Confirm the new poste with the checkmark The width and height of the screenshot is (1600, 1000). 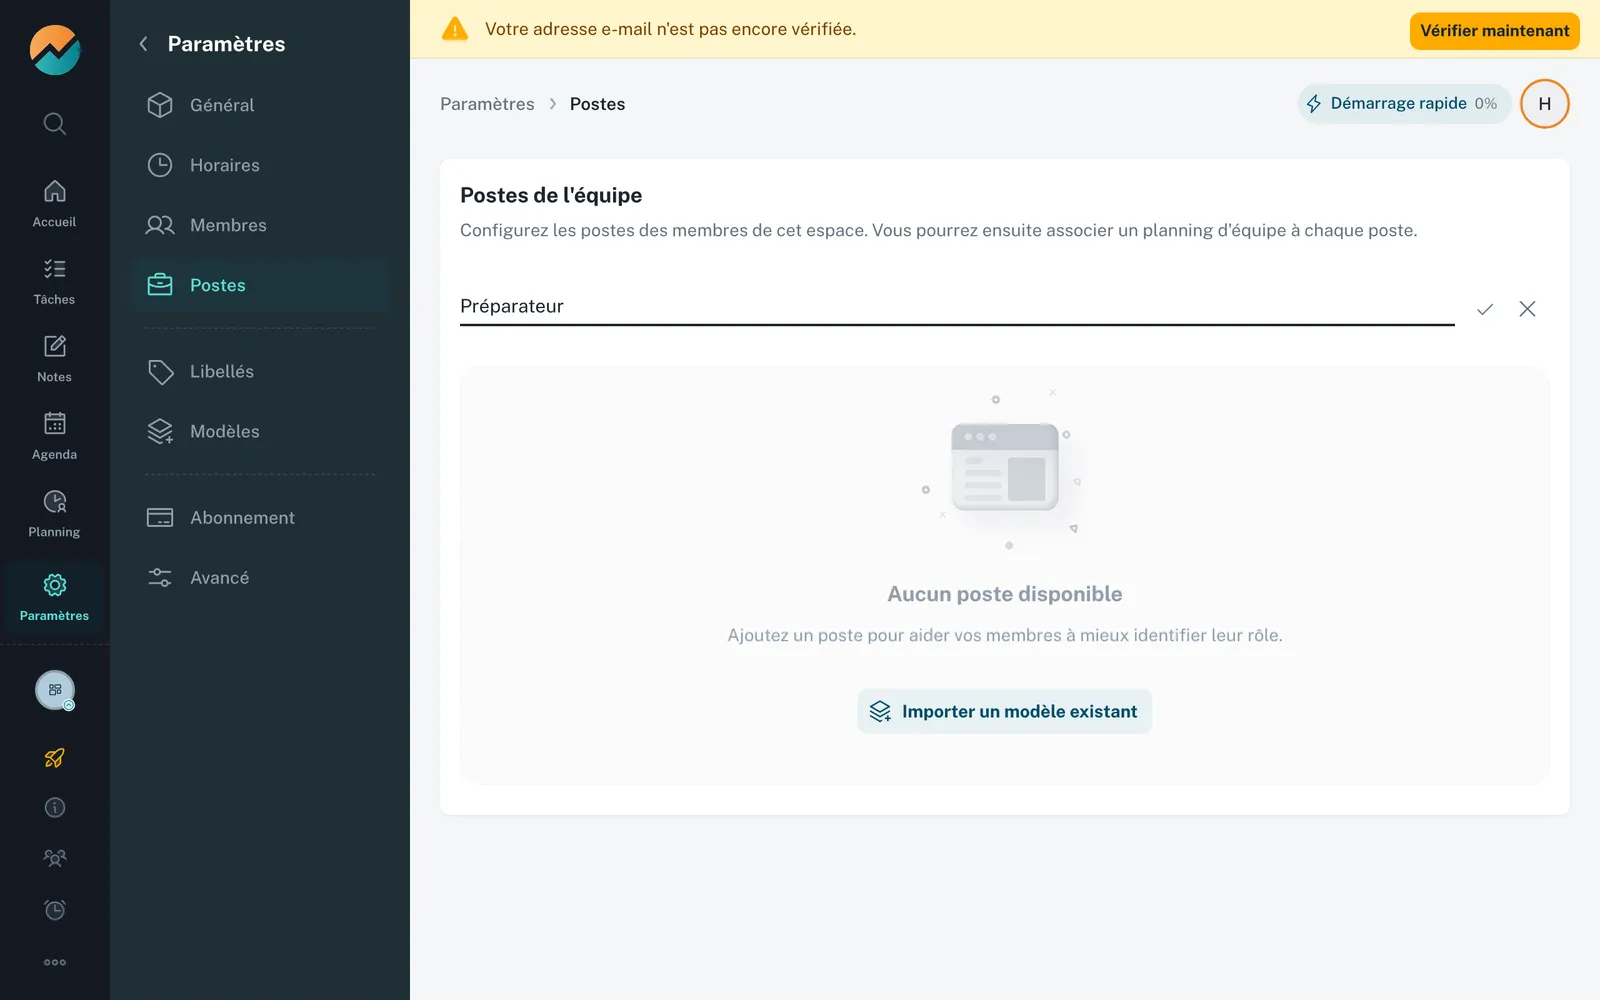click(x=1485, y=309)
